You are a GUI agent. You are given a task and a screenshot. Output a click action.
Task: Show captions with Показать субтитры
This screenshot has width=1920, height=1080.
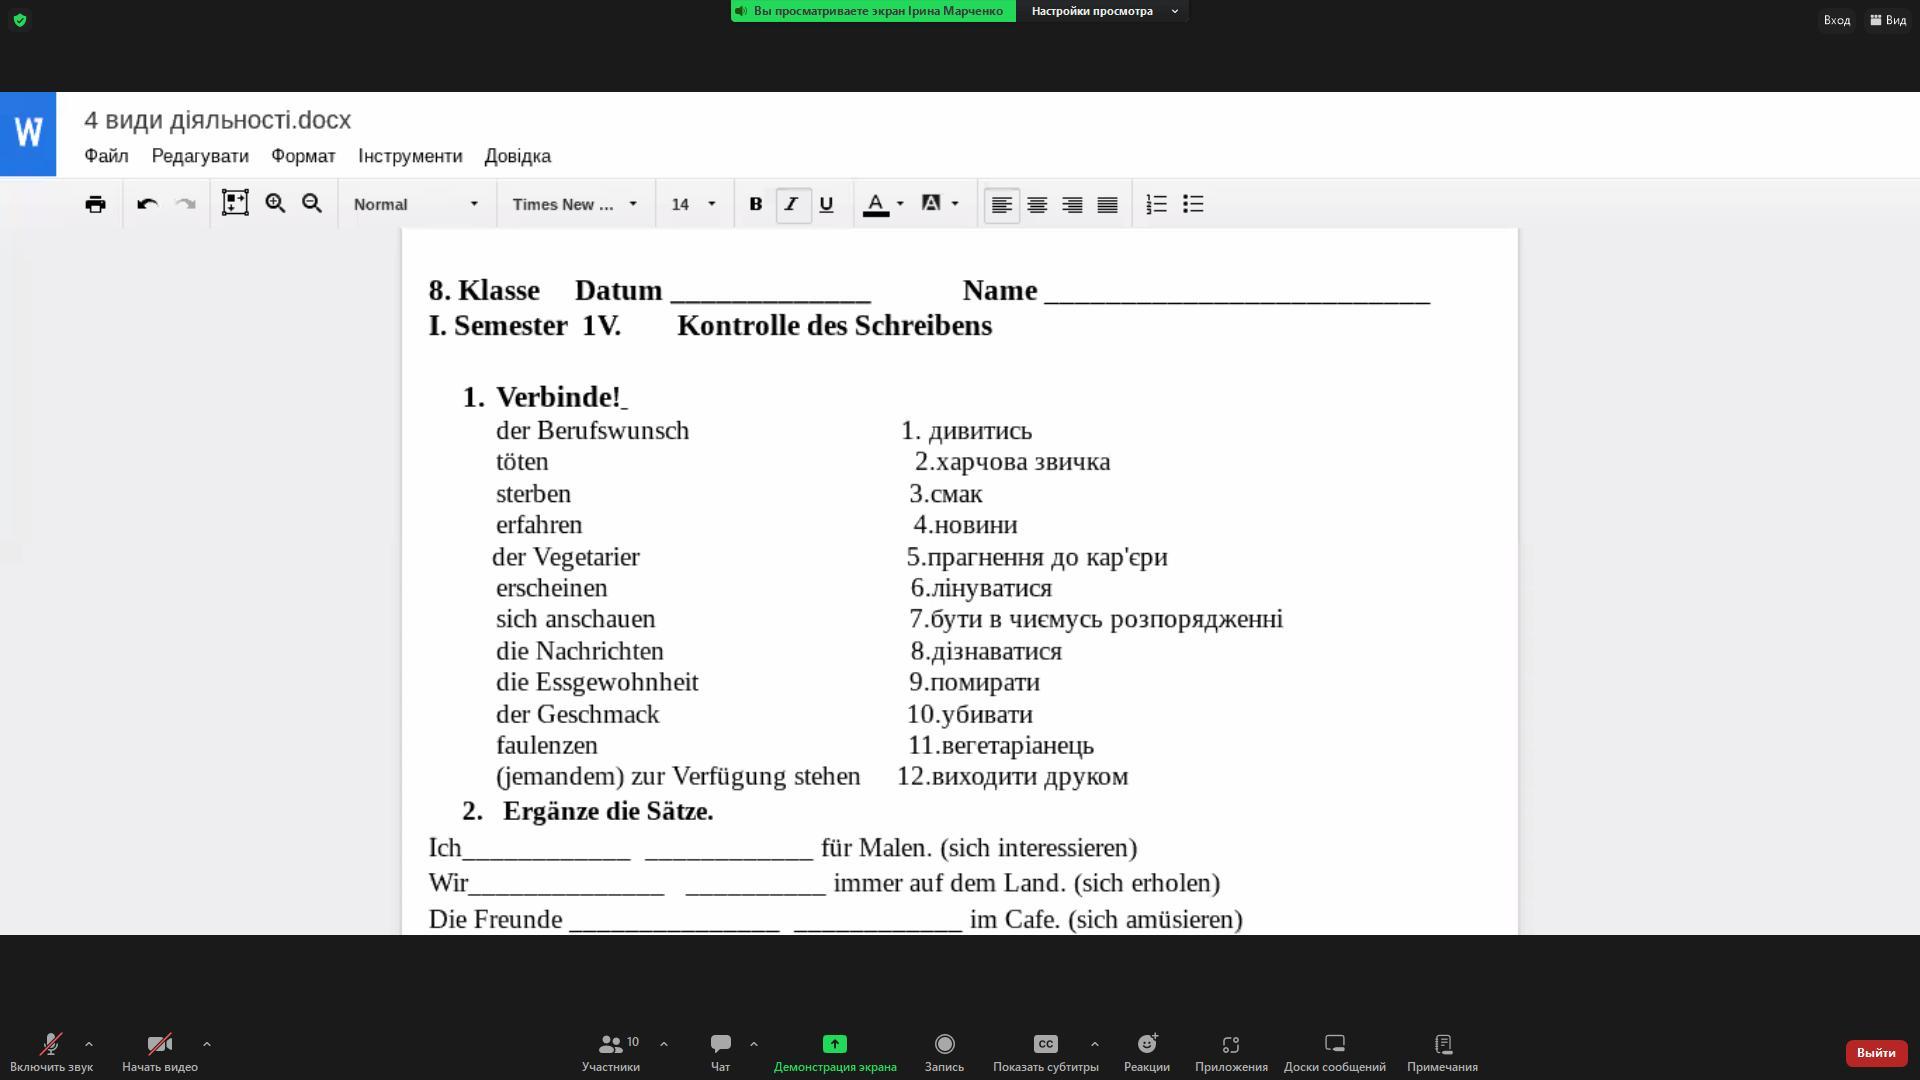point(1045,1054)
